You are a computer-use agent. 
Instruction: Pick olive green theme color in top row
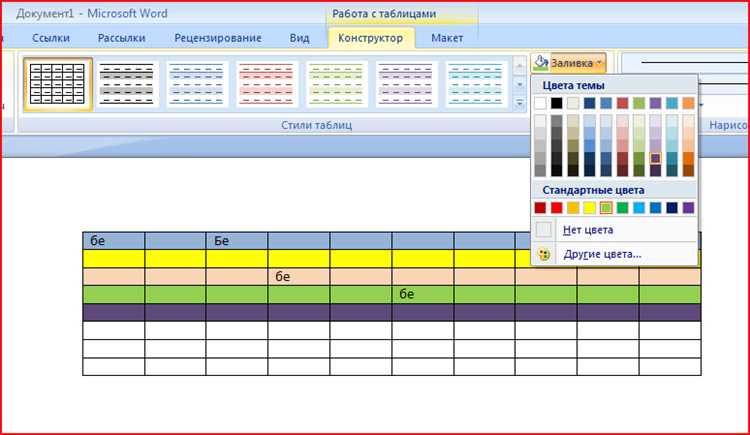tap(639, 103)
